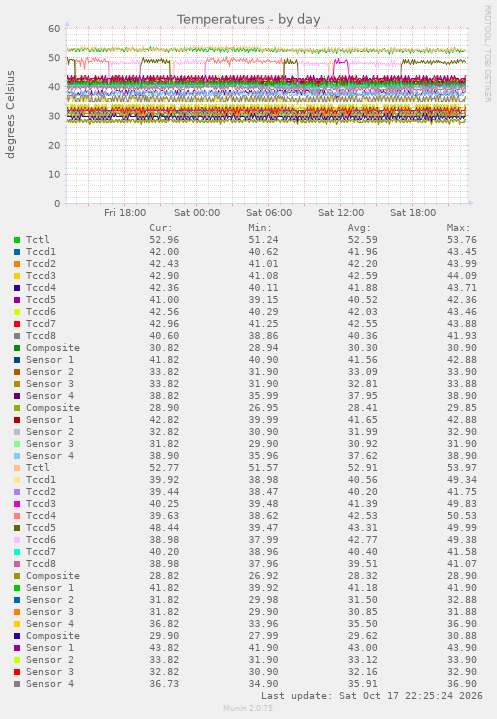Click the 52.59 average value

[362, 240]
